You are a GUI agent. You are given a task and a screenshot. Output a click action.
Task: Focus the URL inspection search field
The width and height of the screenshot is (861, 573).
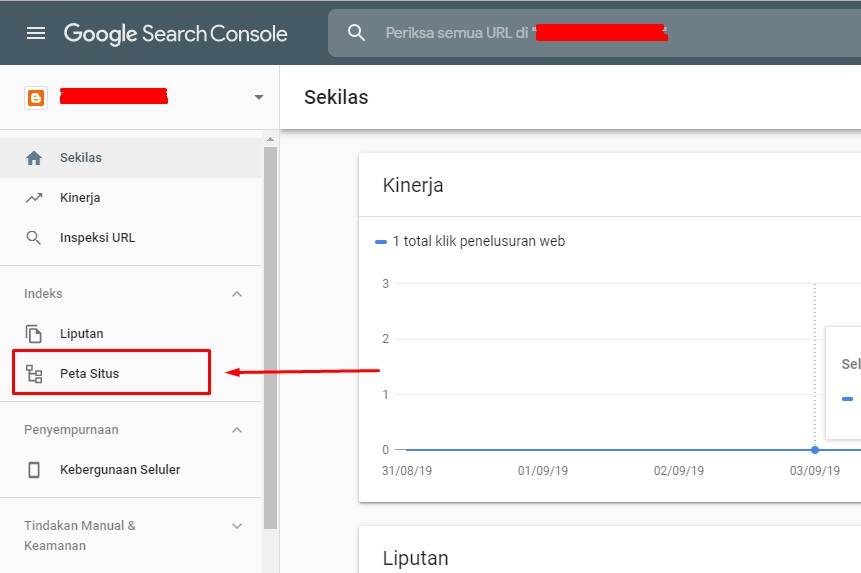(594, 33)
